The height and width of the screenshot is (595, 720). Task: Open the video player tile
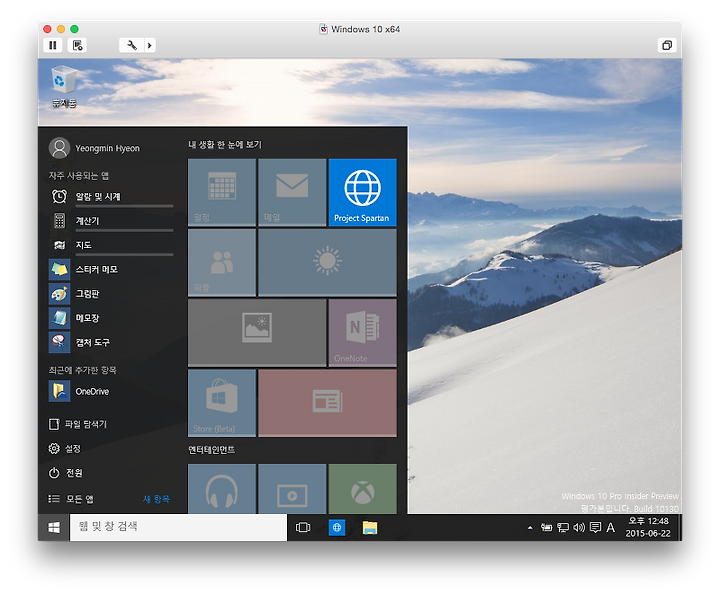click(292, 489)
